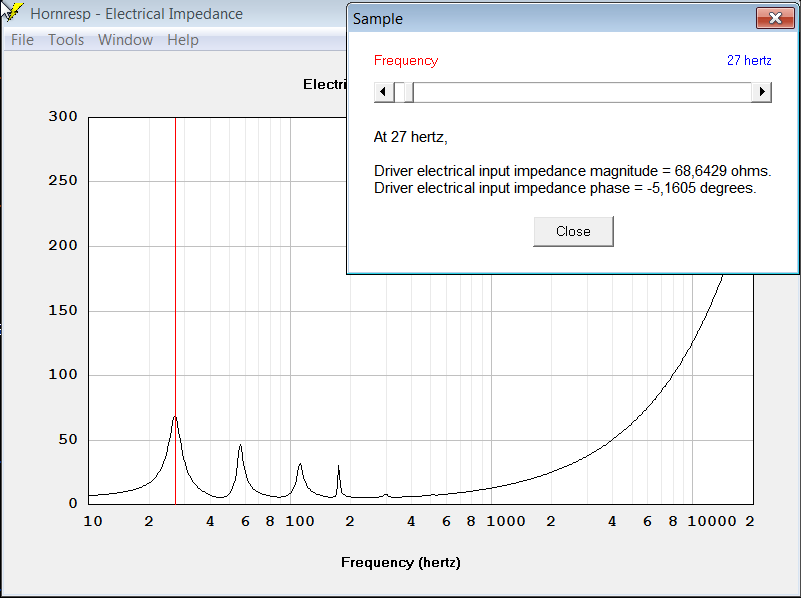
Task: Click the 'Frequency (hertz)' axis label
Action: [x=401, y=562]
